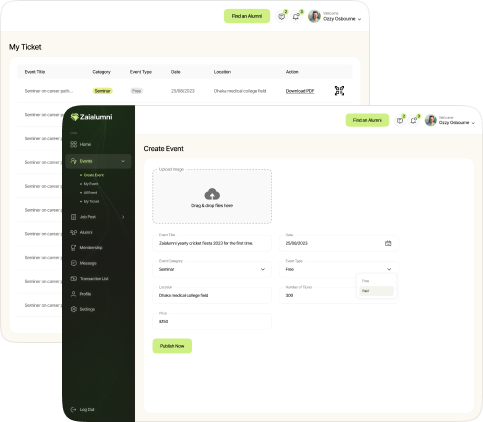Expand the Event Category Seminar dropdown
The width and height of the screenshot is (483, 422).
click(x=212, y=269)
